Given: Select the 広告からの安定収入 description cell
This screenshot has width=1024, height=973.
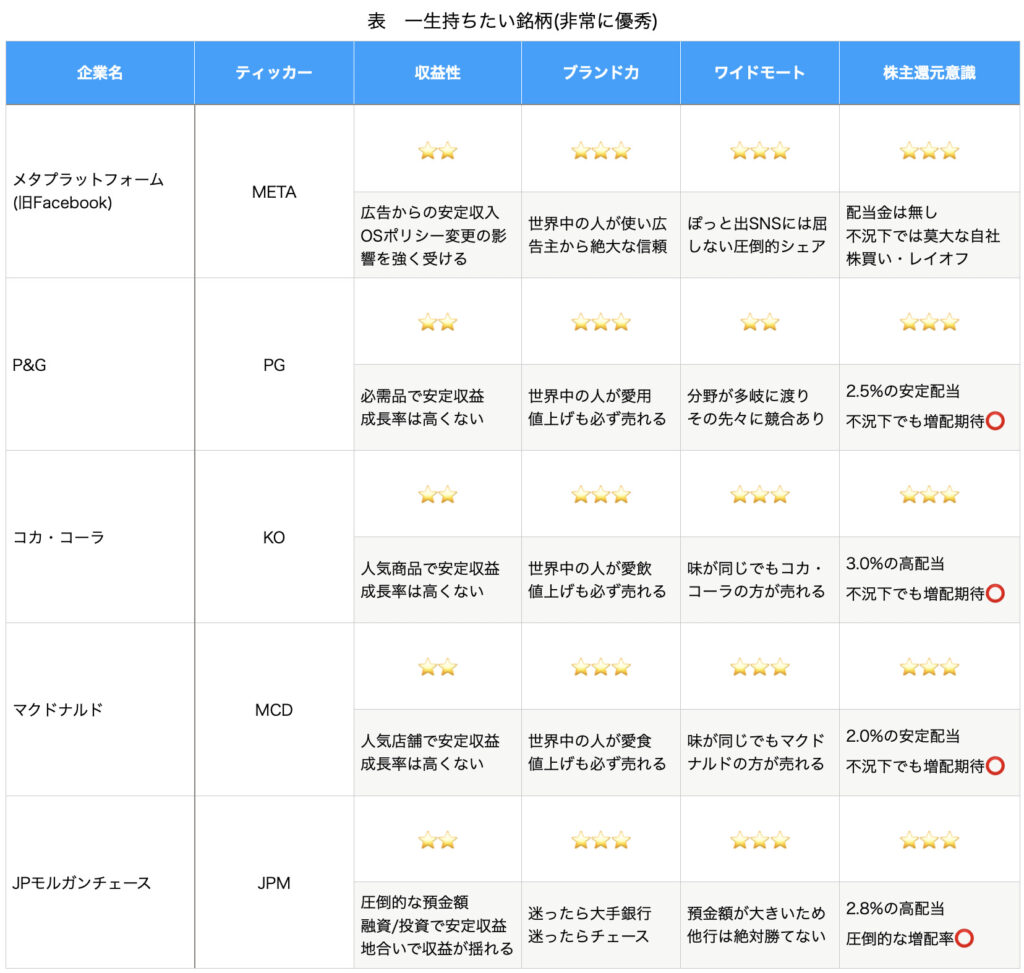Looking at the screenshot, I should [438, 235].
